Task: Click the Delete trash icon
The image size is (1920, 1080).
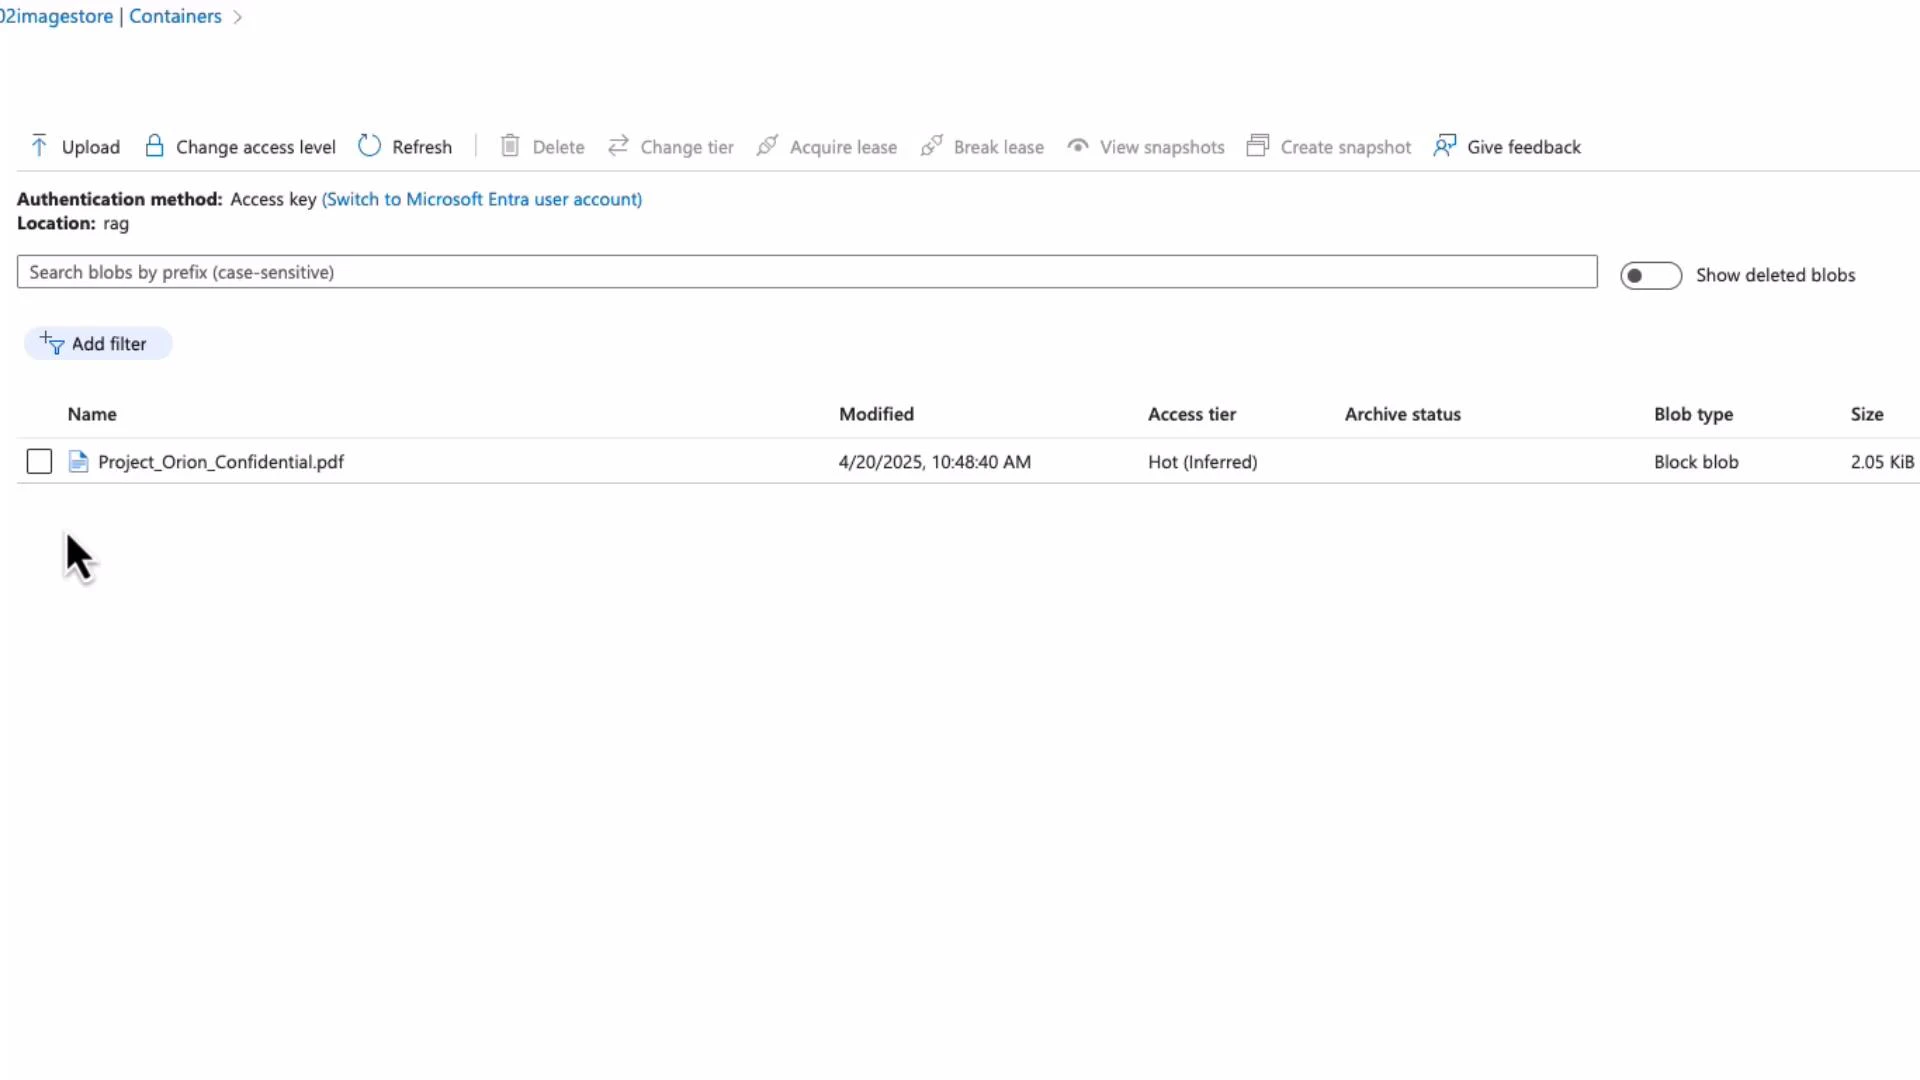Action: pos(511,146)
